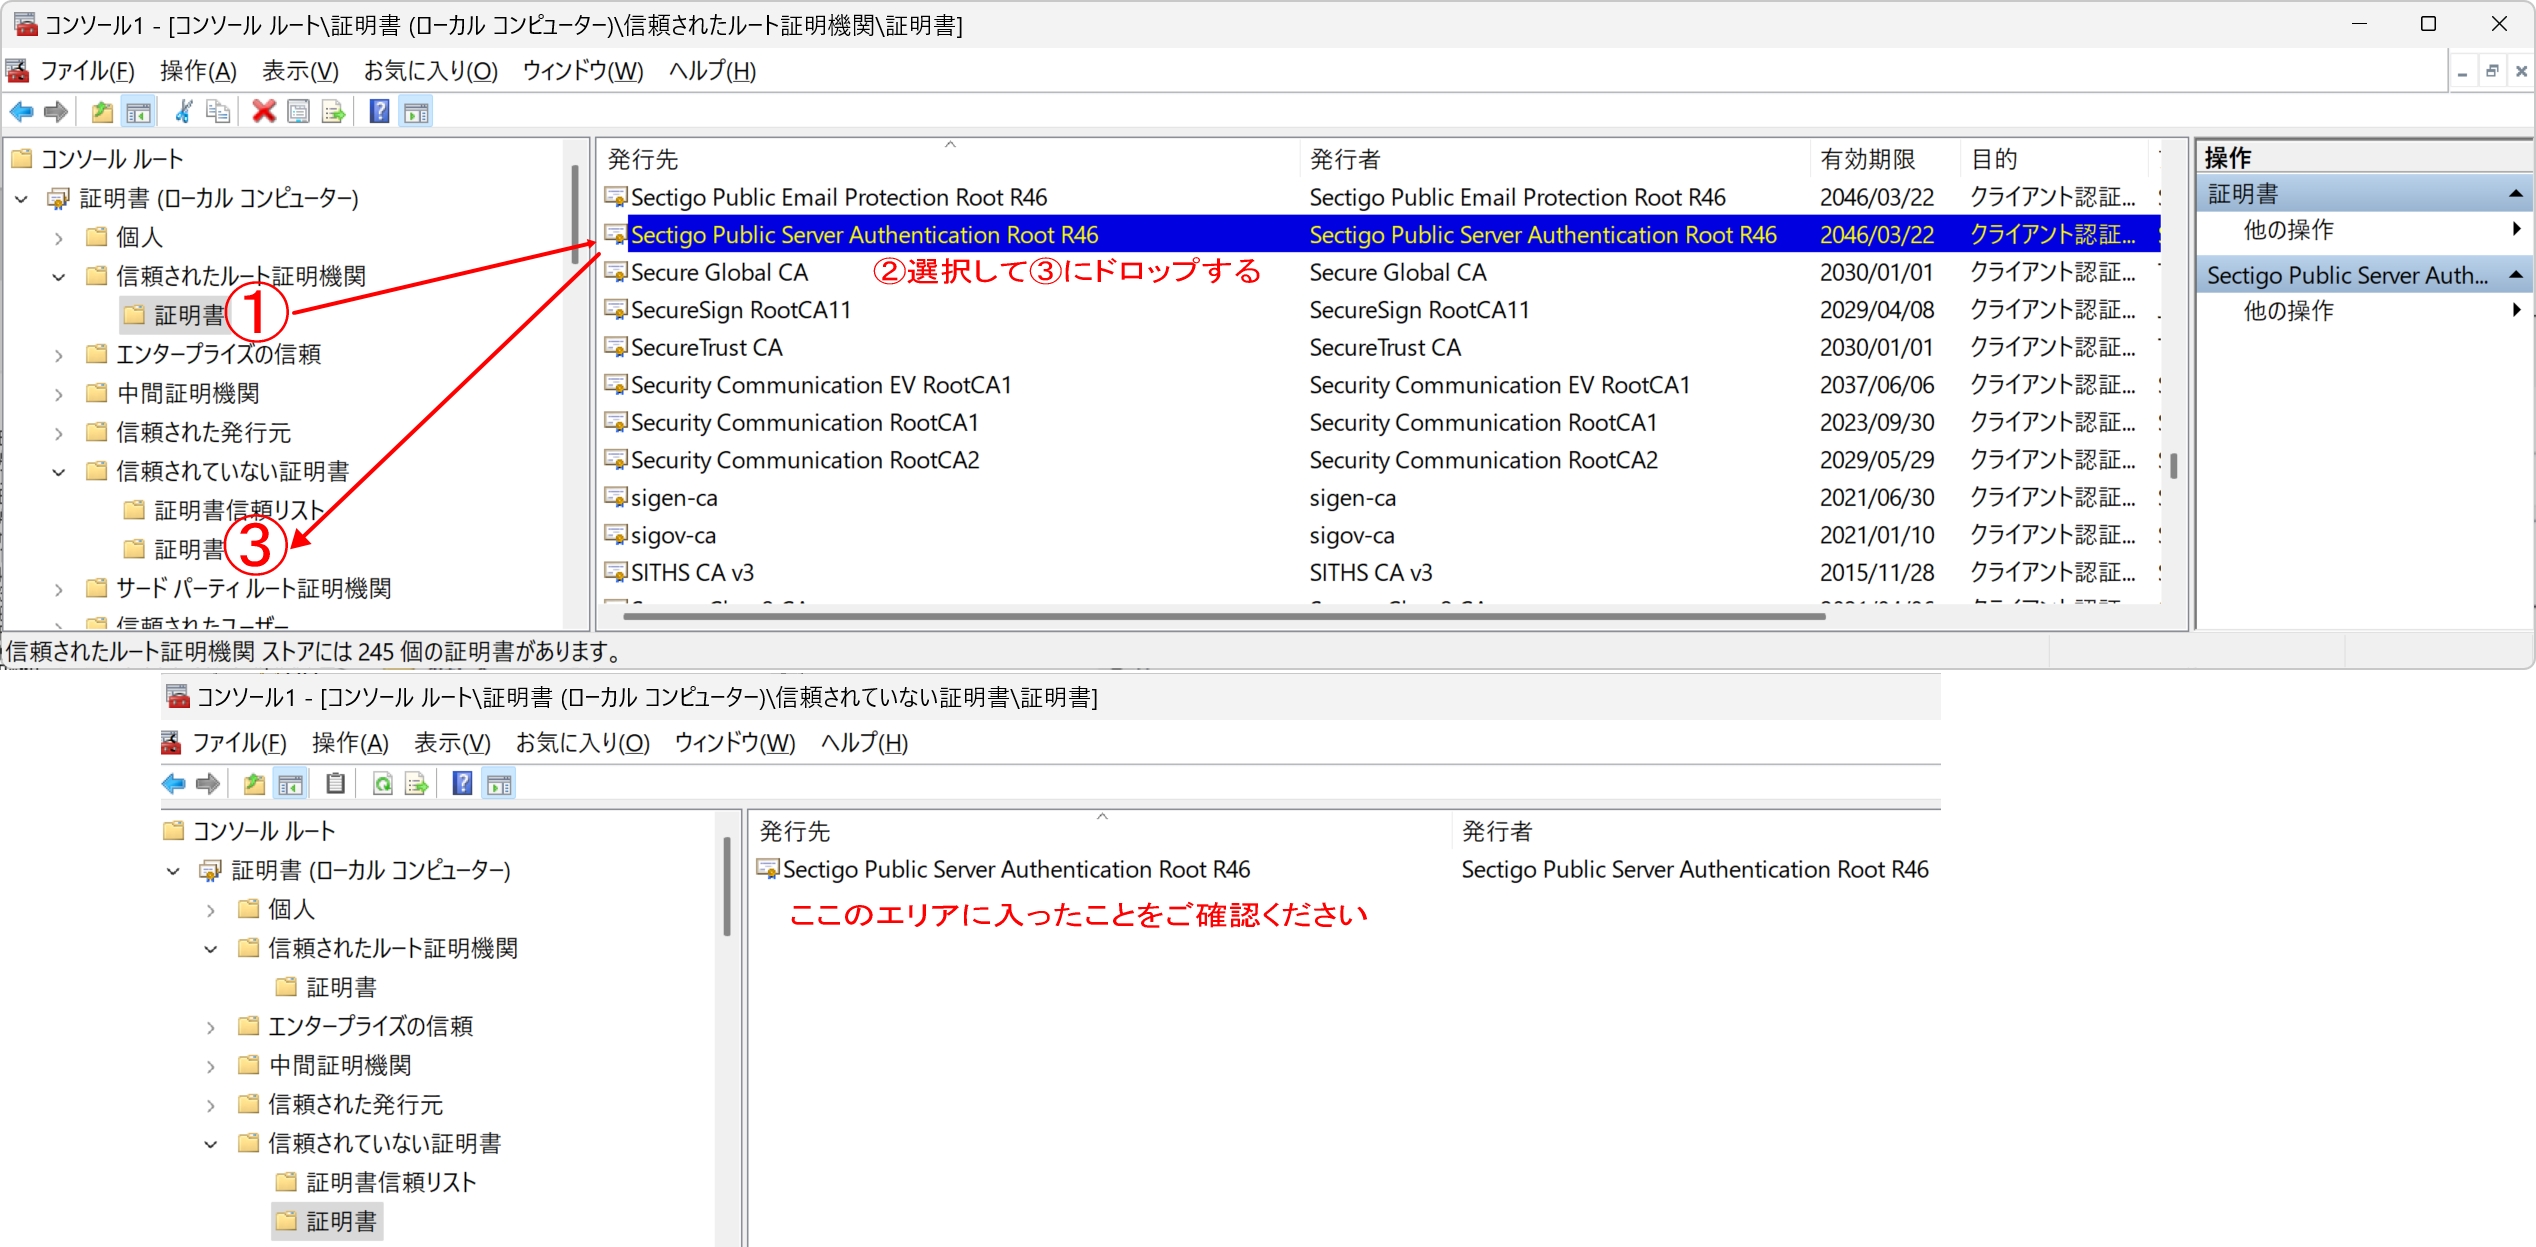Click the green Refresh icon in lower toolbar
This screenshot has width=2536, height=1247.
coord(382,784)
